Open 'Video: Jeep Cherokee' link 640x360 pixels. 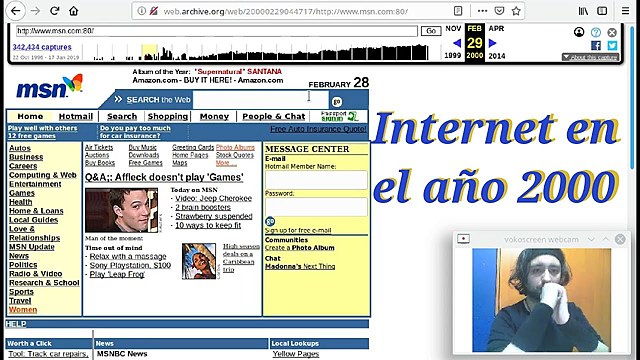point(213,198)
